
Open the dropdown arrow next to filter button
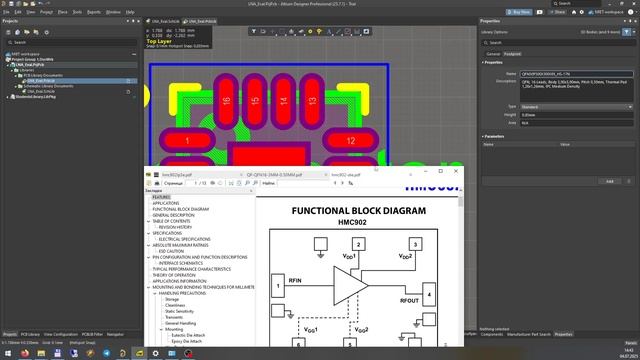click(x=634, y=32)
